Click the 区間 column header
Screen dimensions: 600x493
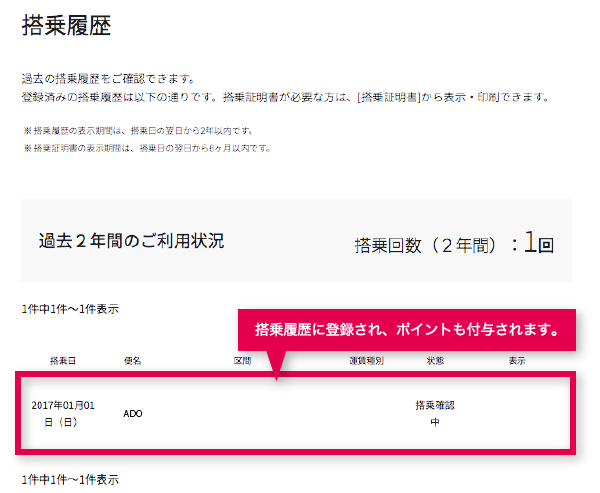(243, 360)
